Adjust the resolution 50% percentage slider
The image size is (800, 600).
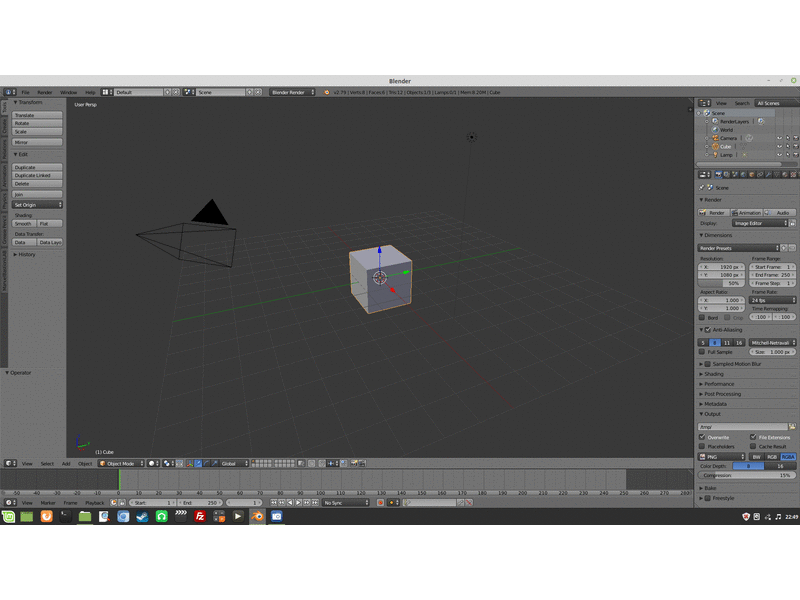click(721, 283)
